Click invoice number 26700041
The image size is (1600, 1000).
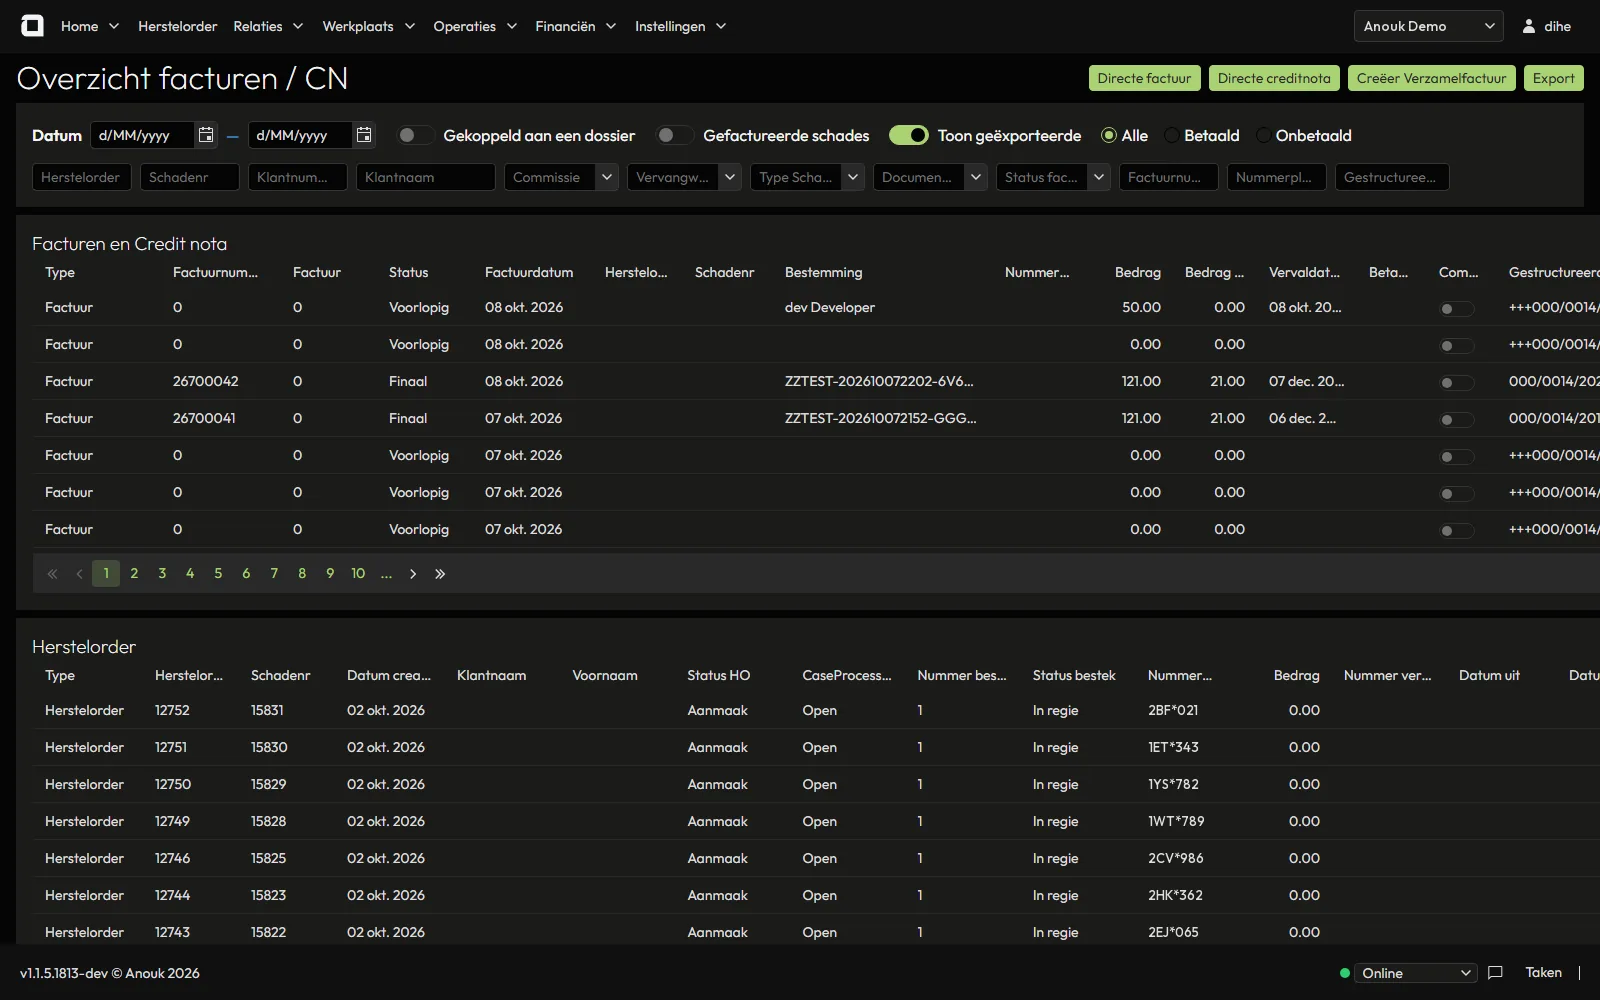coord(204,418)
